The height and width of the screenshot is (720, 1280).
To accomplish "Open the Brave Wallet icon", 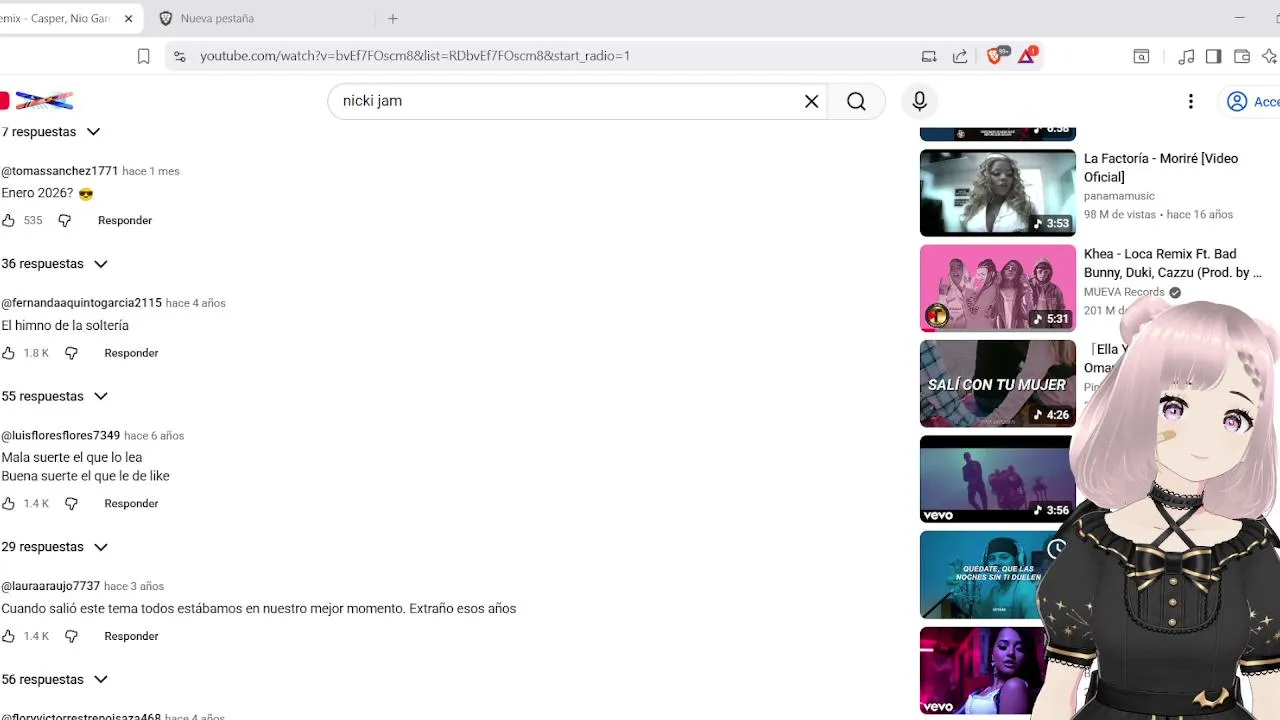I will [1242, 56].
